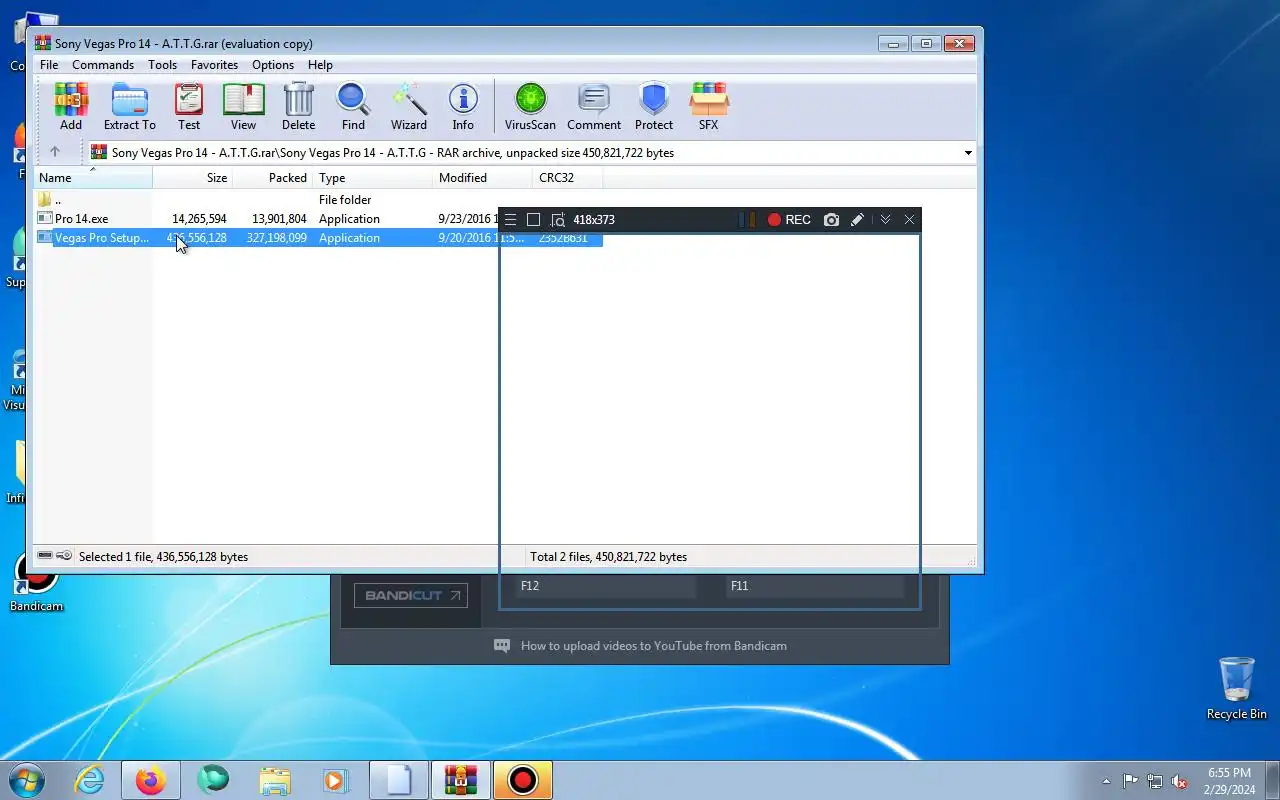Start recording with the REC button
The height and width of the screenshot is (800, 1280).
click(789, 220)
